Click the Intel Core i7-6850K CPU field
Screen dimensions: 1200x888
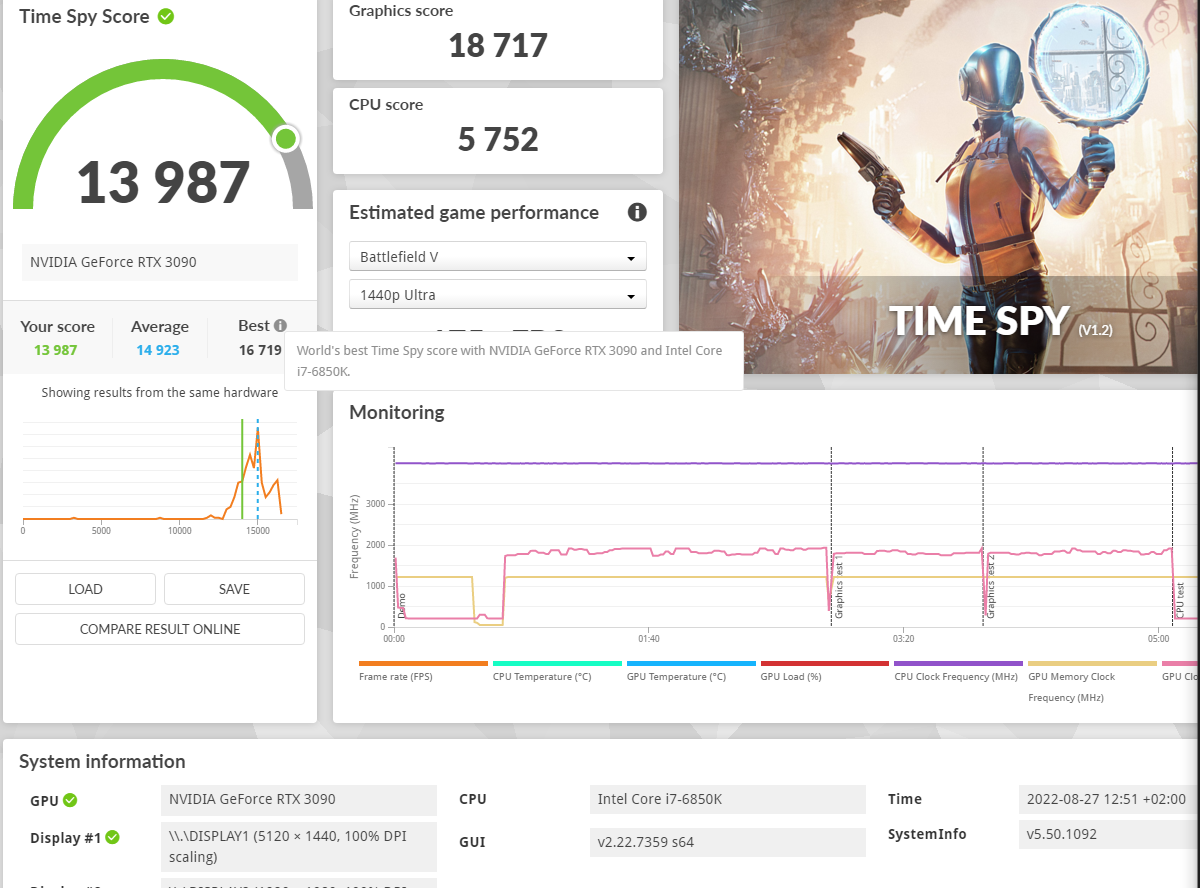pos(728,800)
